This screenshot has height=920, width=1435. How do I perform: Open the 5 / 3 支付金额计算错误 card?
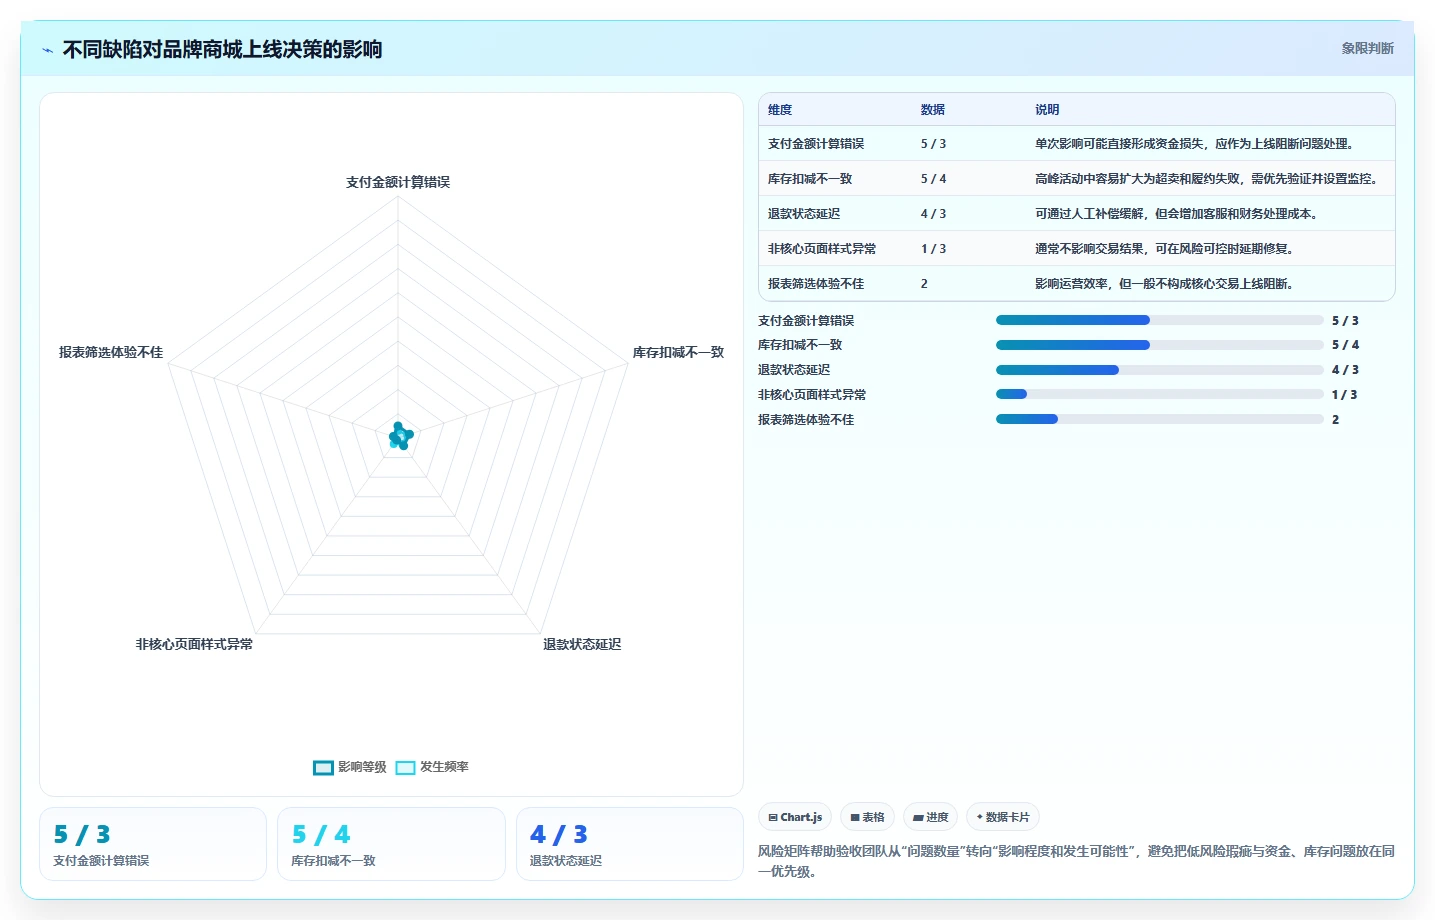click(x=153, y=844)
